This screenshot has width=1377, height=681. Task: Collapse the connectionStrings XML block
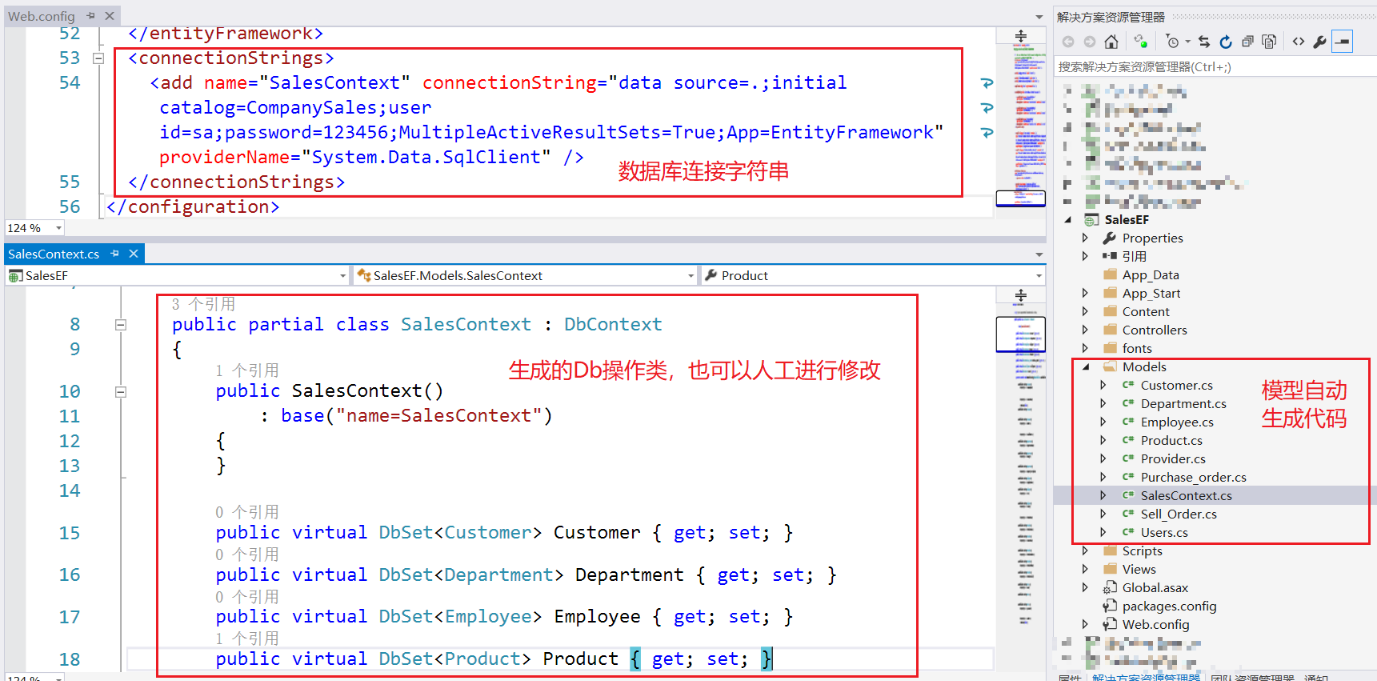(98, 59)
